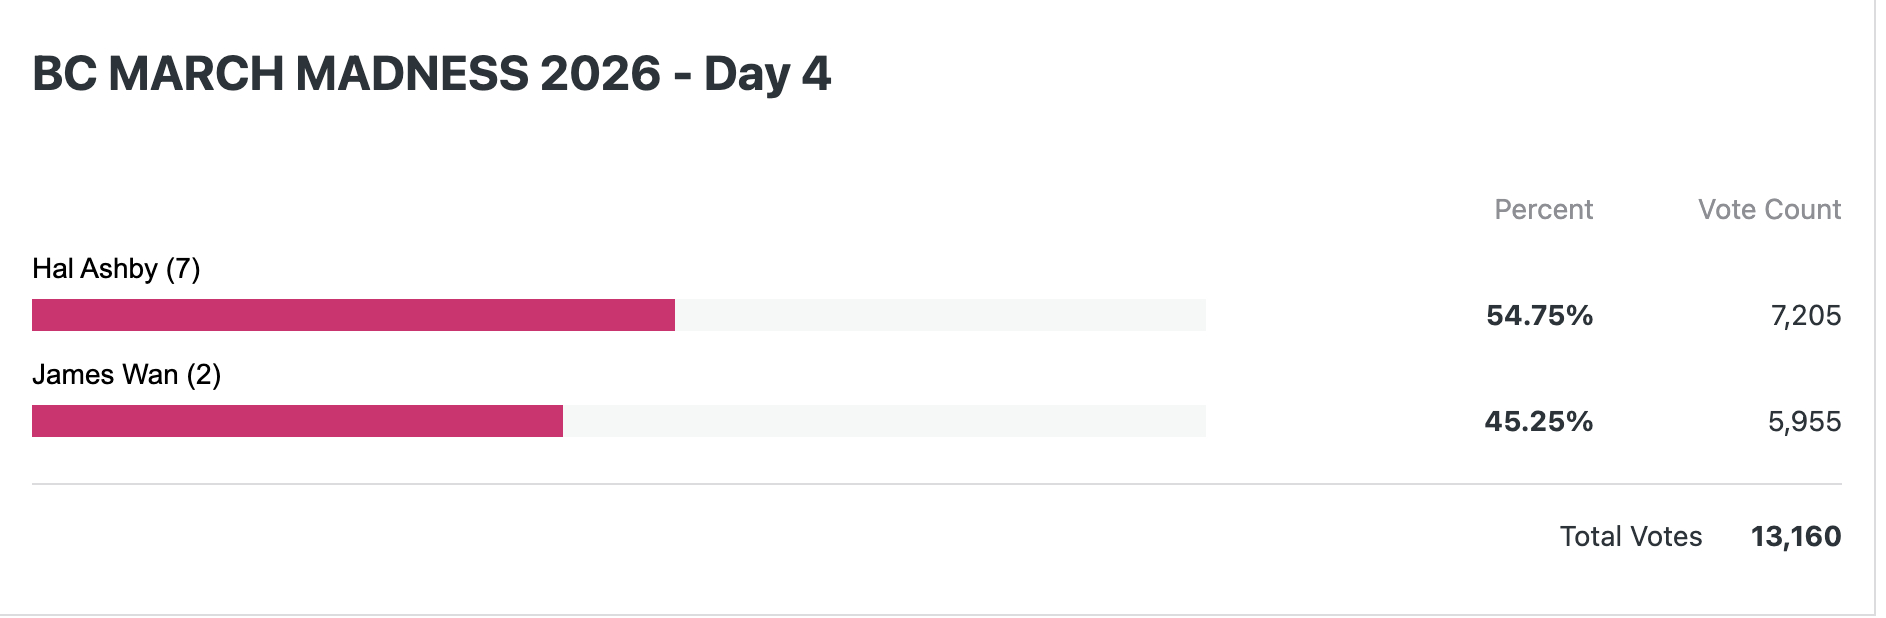1886x618 pixels.
Task: Click the gray unfilled part of Hal Ashby's bar
Action: click(x=940, y=315)
